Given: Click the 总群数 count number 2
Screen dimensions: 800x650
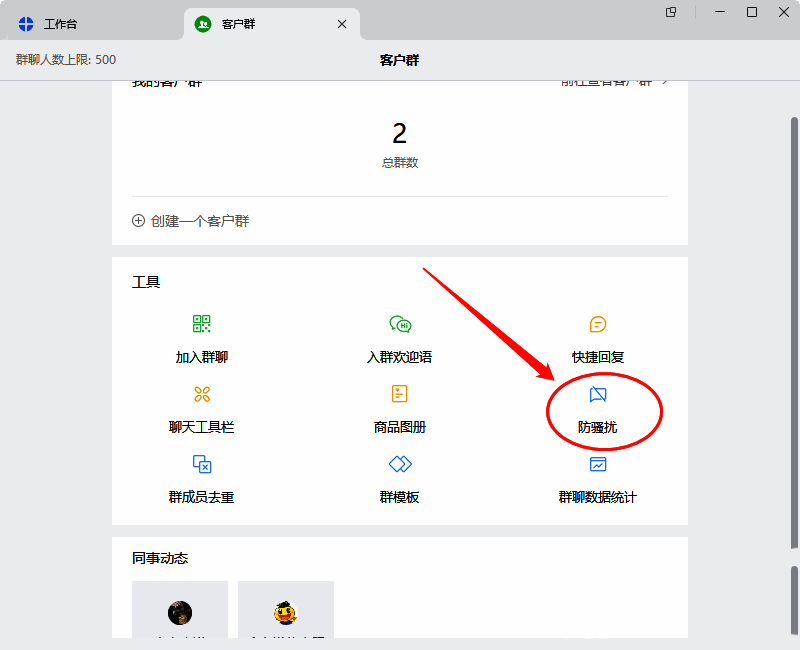Looking at the screenshot, I should click(x=399, y=134).
